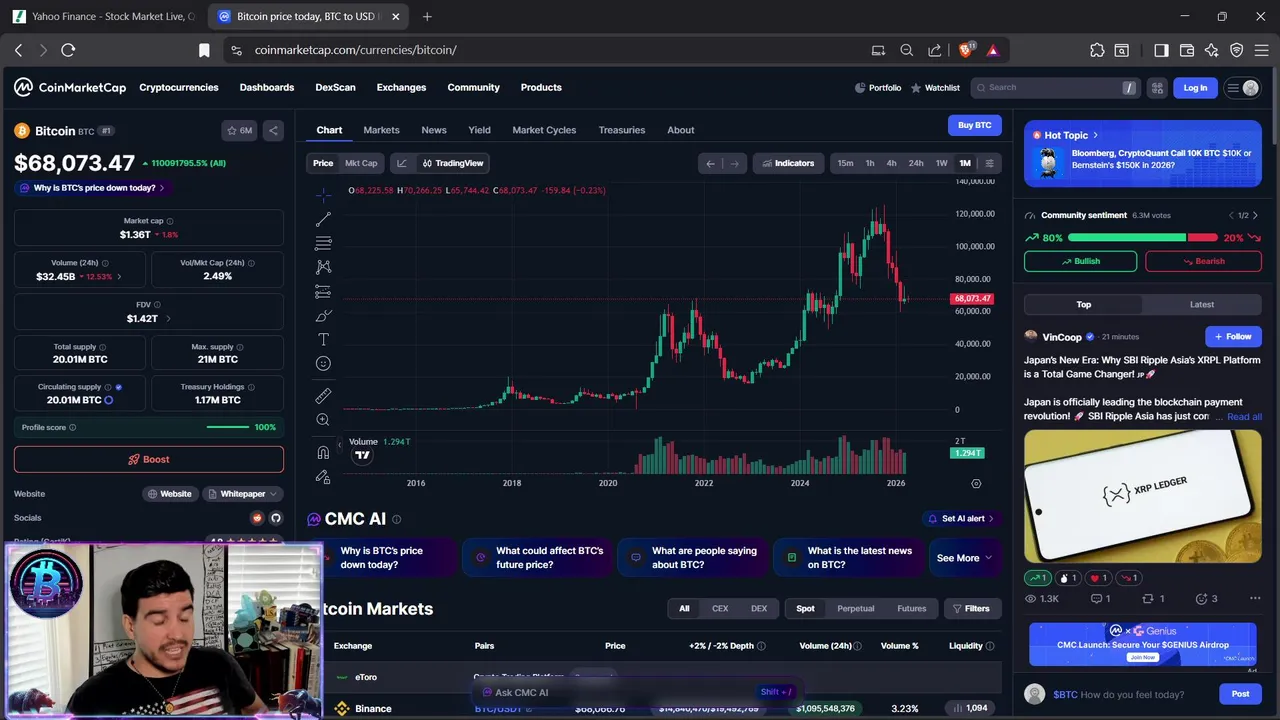The image size is (1280, 720).
Task: Click the Log In button
Action: coord(1195,88)
